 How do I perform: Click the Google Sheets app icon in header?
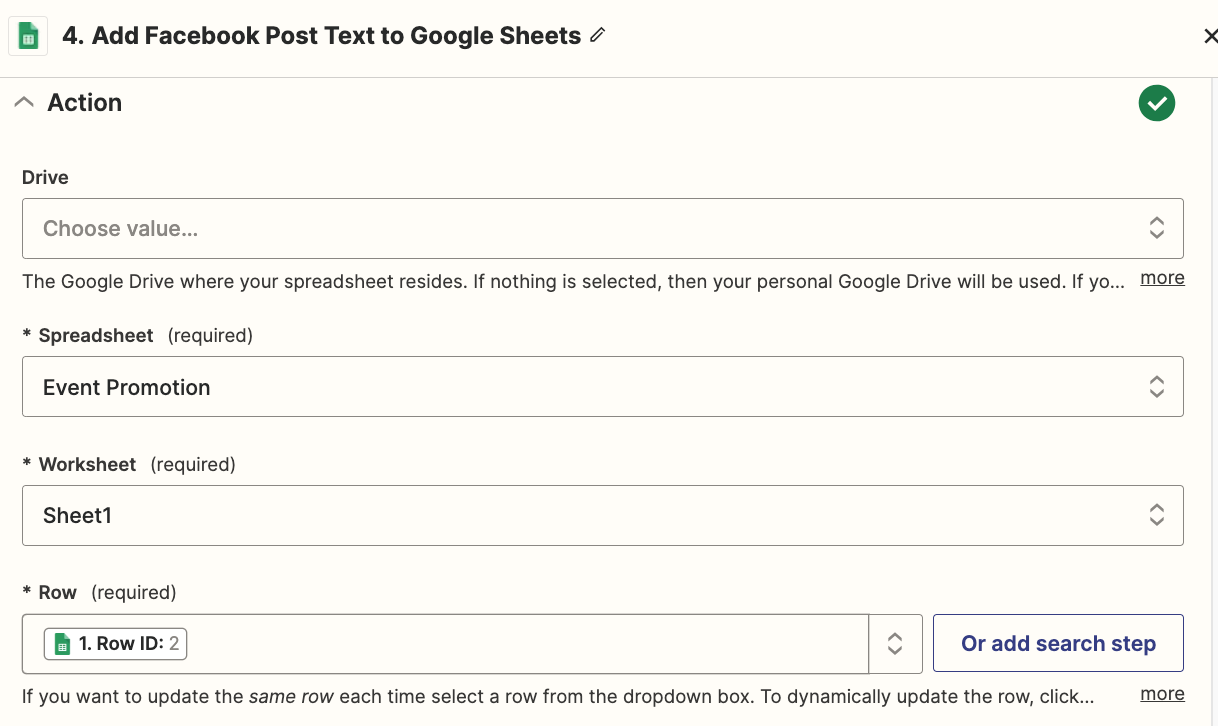tap(28, 37)
